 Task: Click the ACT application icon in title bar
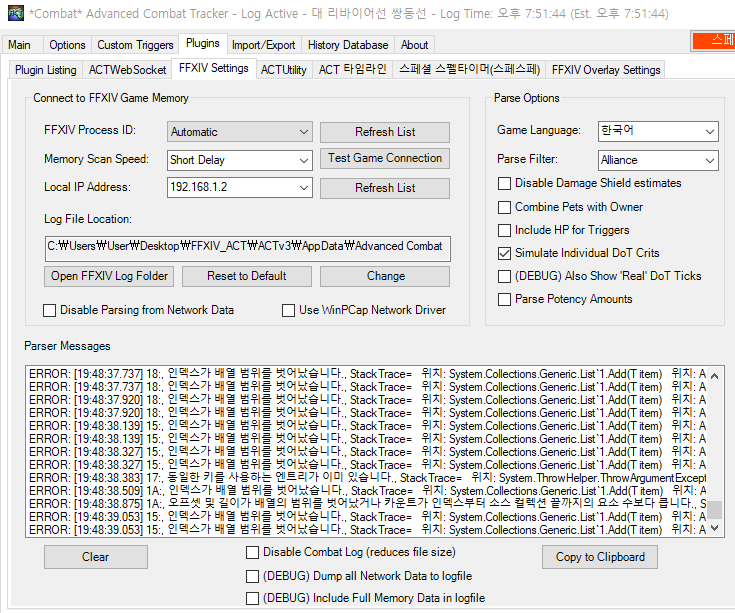pyautogui.click(x=15, y=13)
